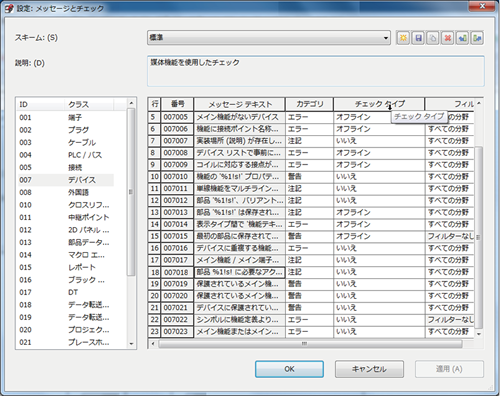Image resolution: width=500 pixels, height=396 pixels.
Task: Select class row 014 マクロ
Action: coord(65,255)
